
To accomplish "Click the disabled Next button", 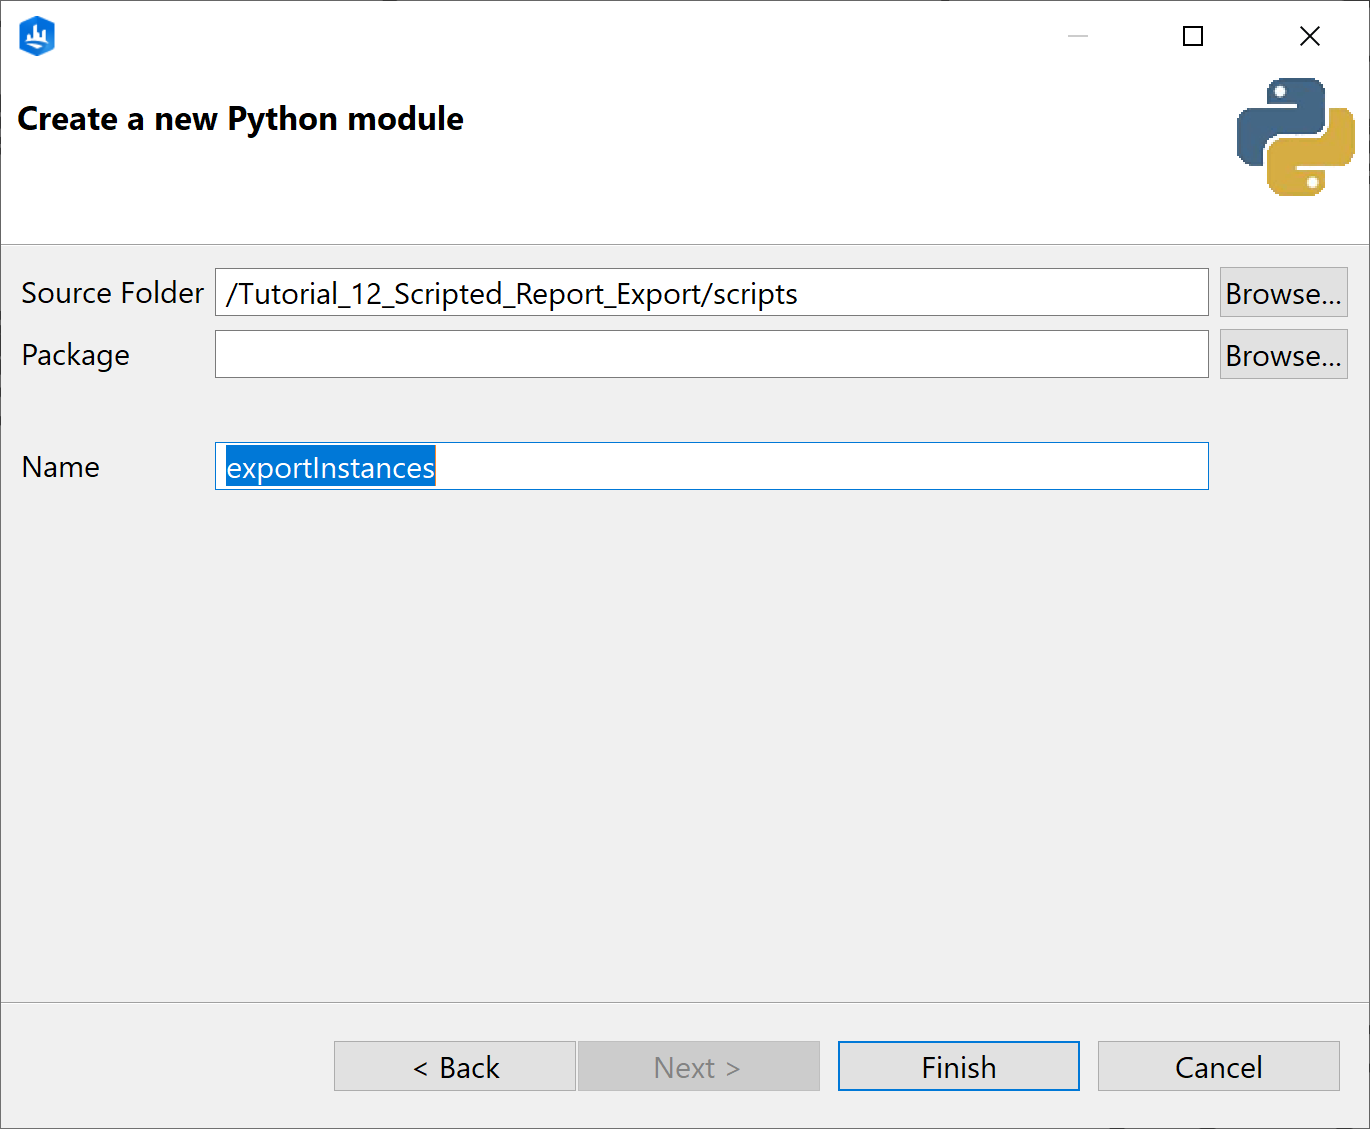I will [x=698, y=1066].
